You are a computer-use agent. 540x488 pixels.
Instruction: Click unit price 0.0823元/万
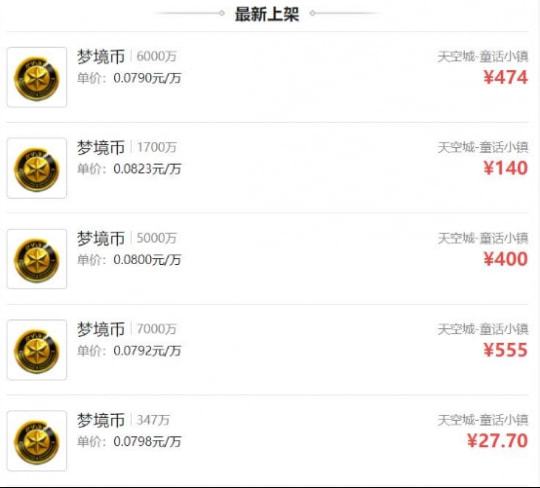click(147, 169)
